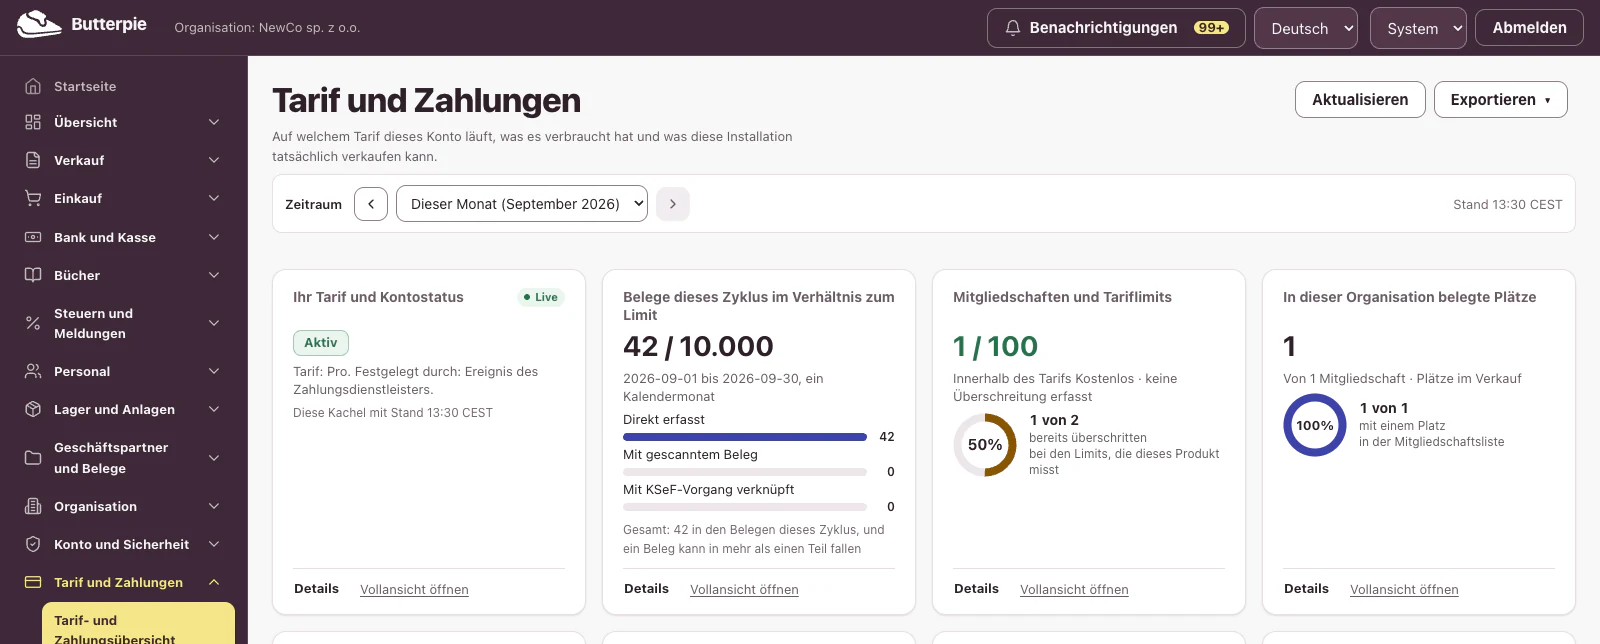
Task: Click Details in belegte Plätze card
Action: pos(1306,589)
